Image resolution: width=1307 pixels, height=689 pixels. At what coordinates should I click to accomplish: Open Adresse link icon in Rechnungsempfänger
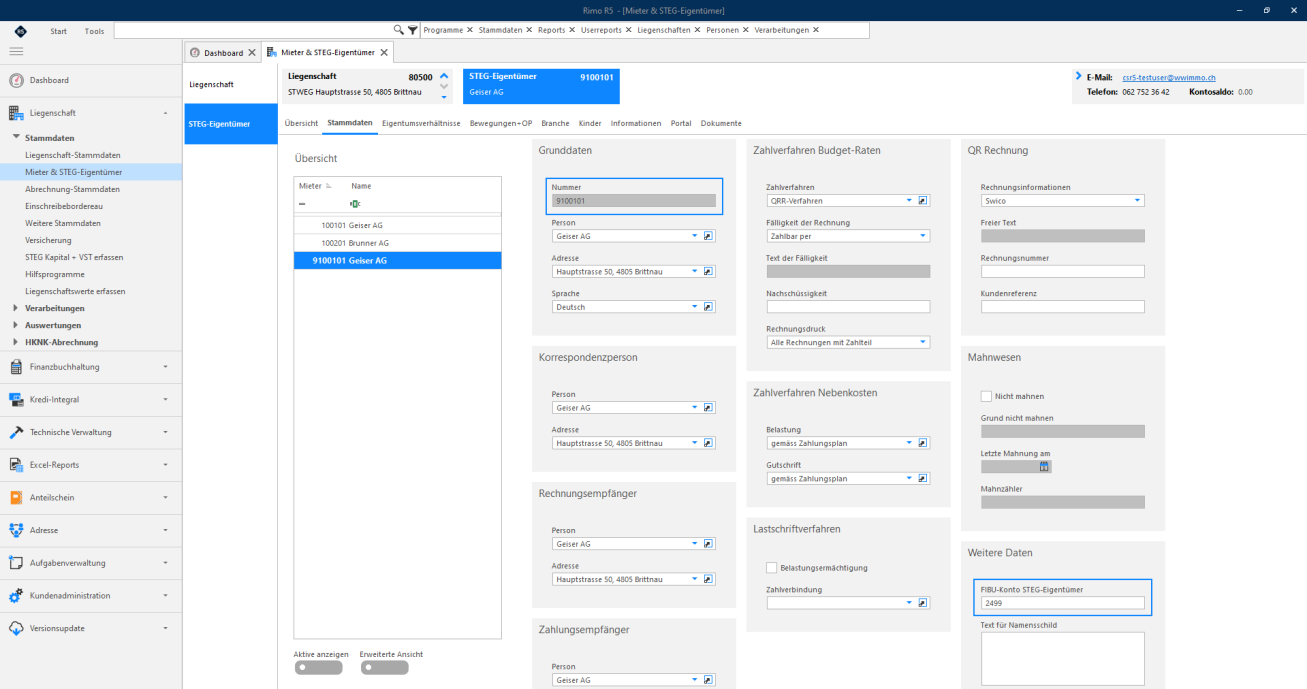coord(709,579)
